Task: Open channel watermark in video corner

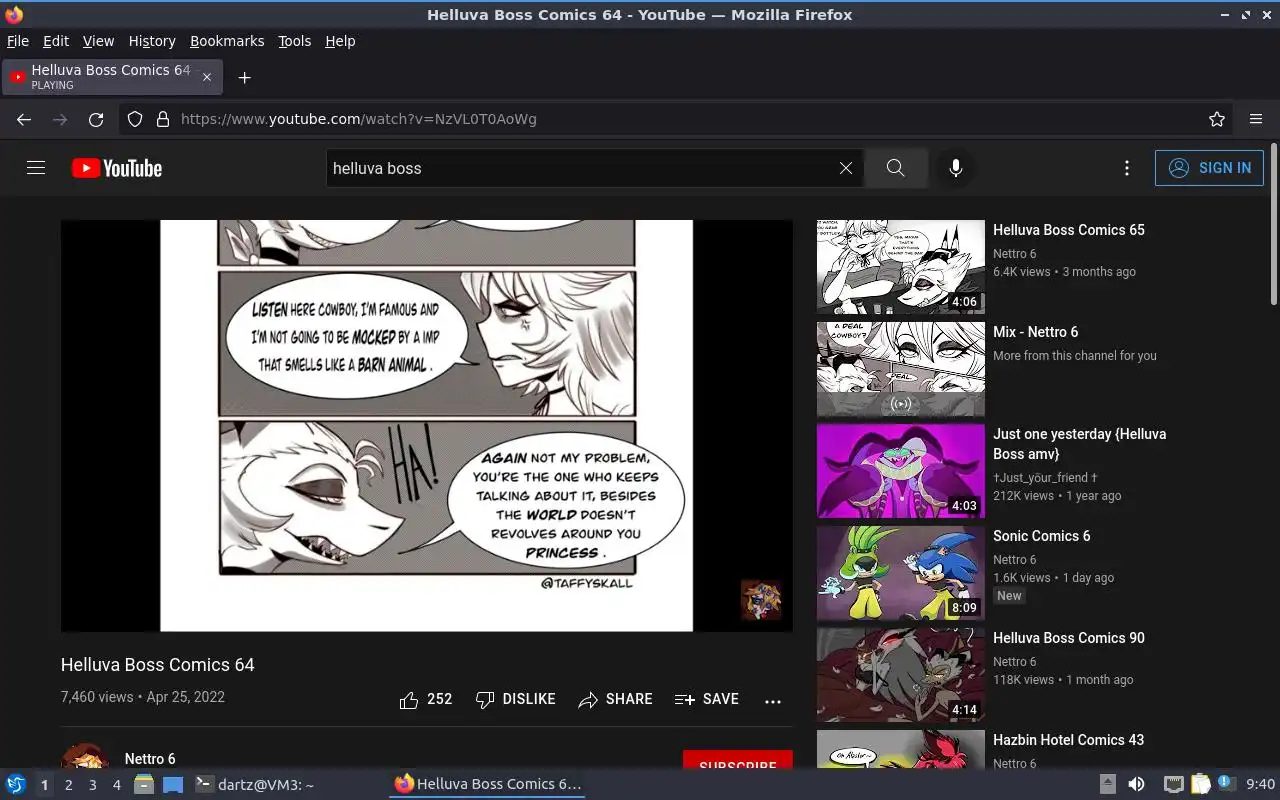Action: click(761, 600)
